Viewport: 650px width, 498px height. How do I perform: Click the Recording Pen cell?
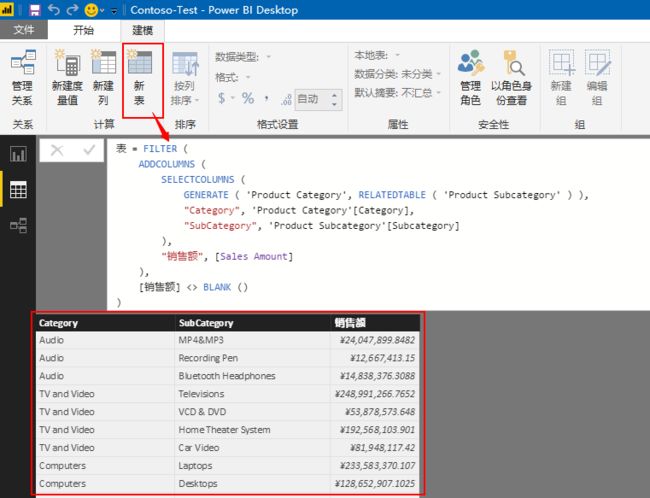(x=252, y=358)
